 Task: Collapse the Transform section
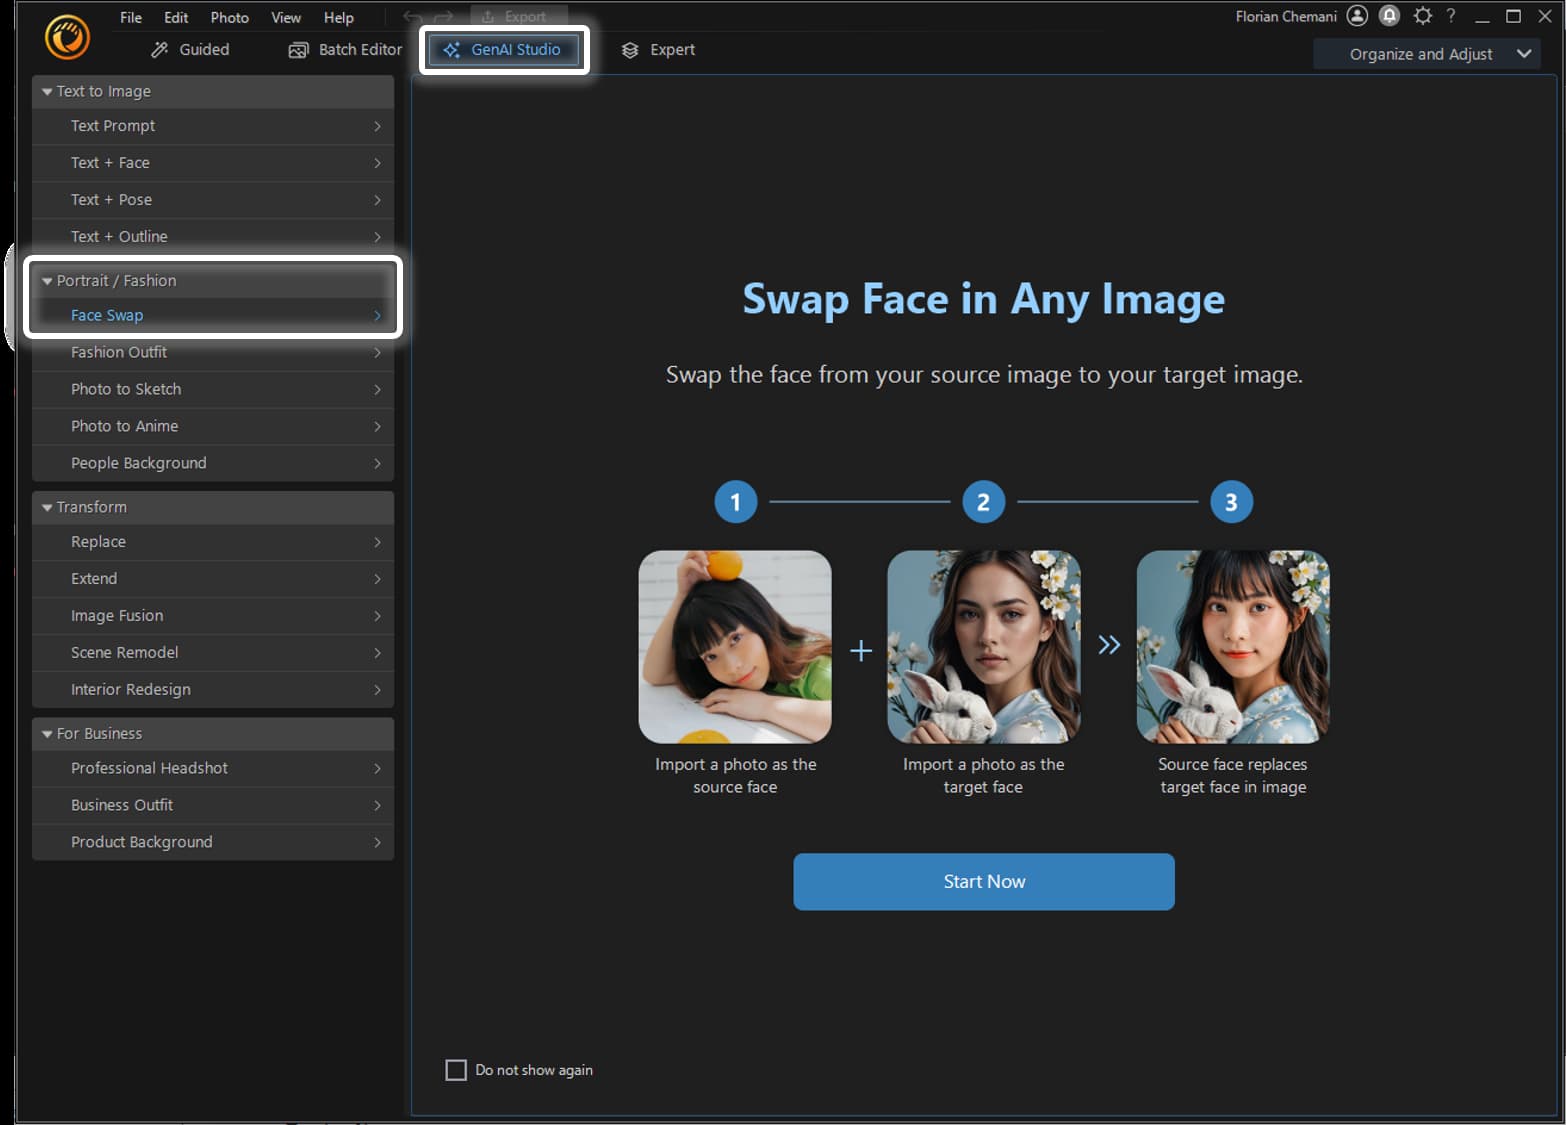pyautogui.click(x=46, y=507)
